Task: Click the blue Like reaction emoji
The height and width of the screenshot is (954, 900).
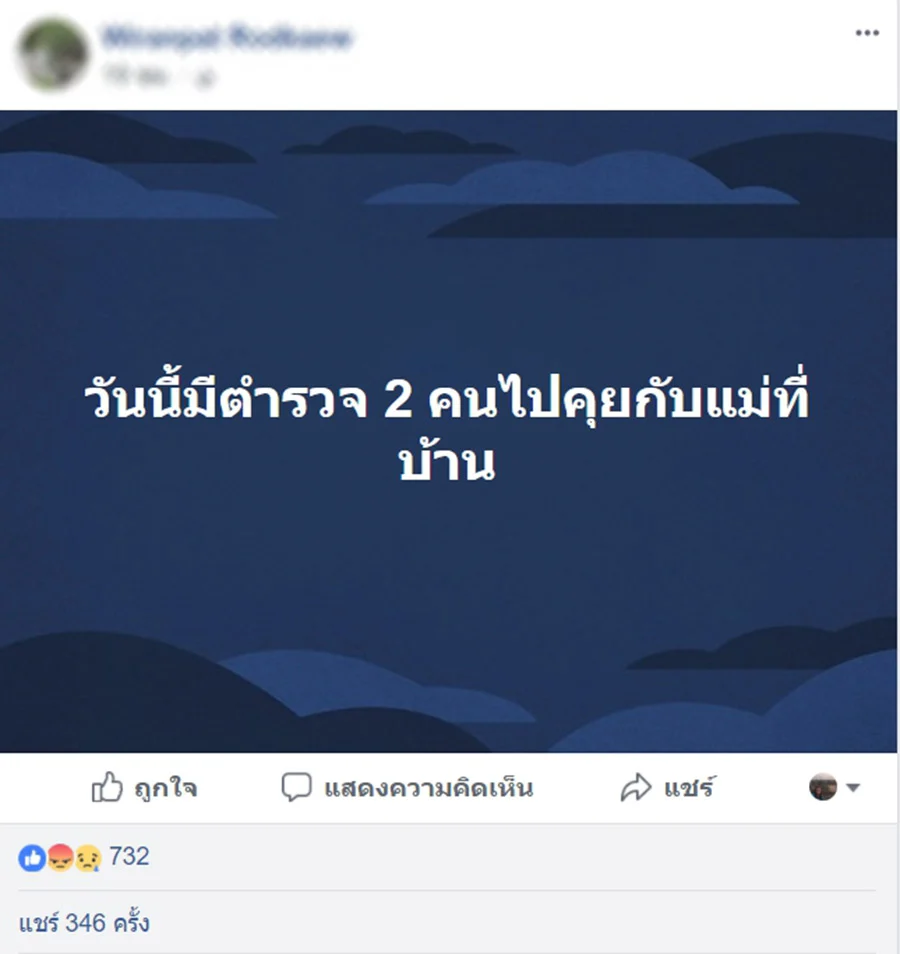Action: coord(32,858)
